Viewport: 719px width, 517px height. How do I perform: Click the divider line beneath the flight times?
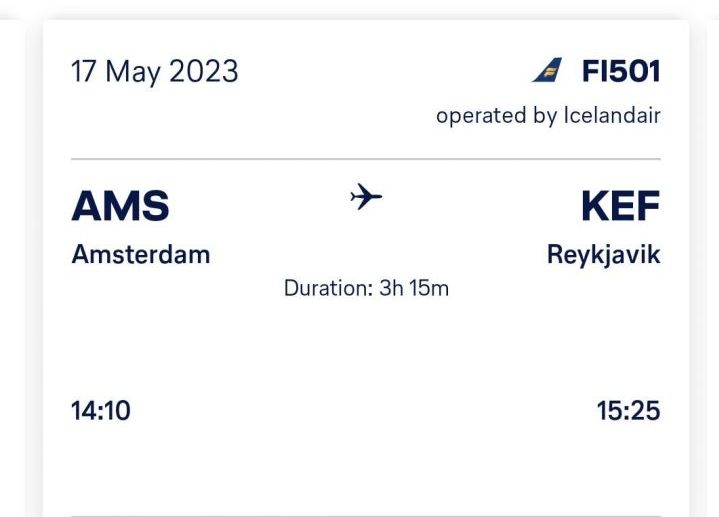(x=366, y=515)
